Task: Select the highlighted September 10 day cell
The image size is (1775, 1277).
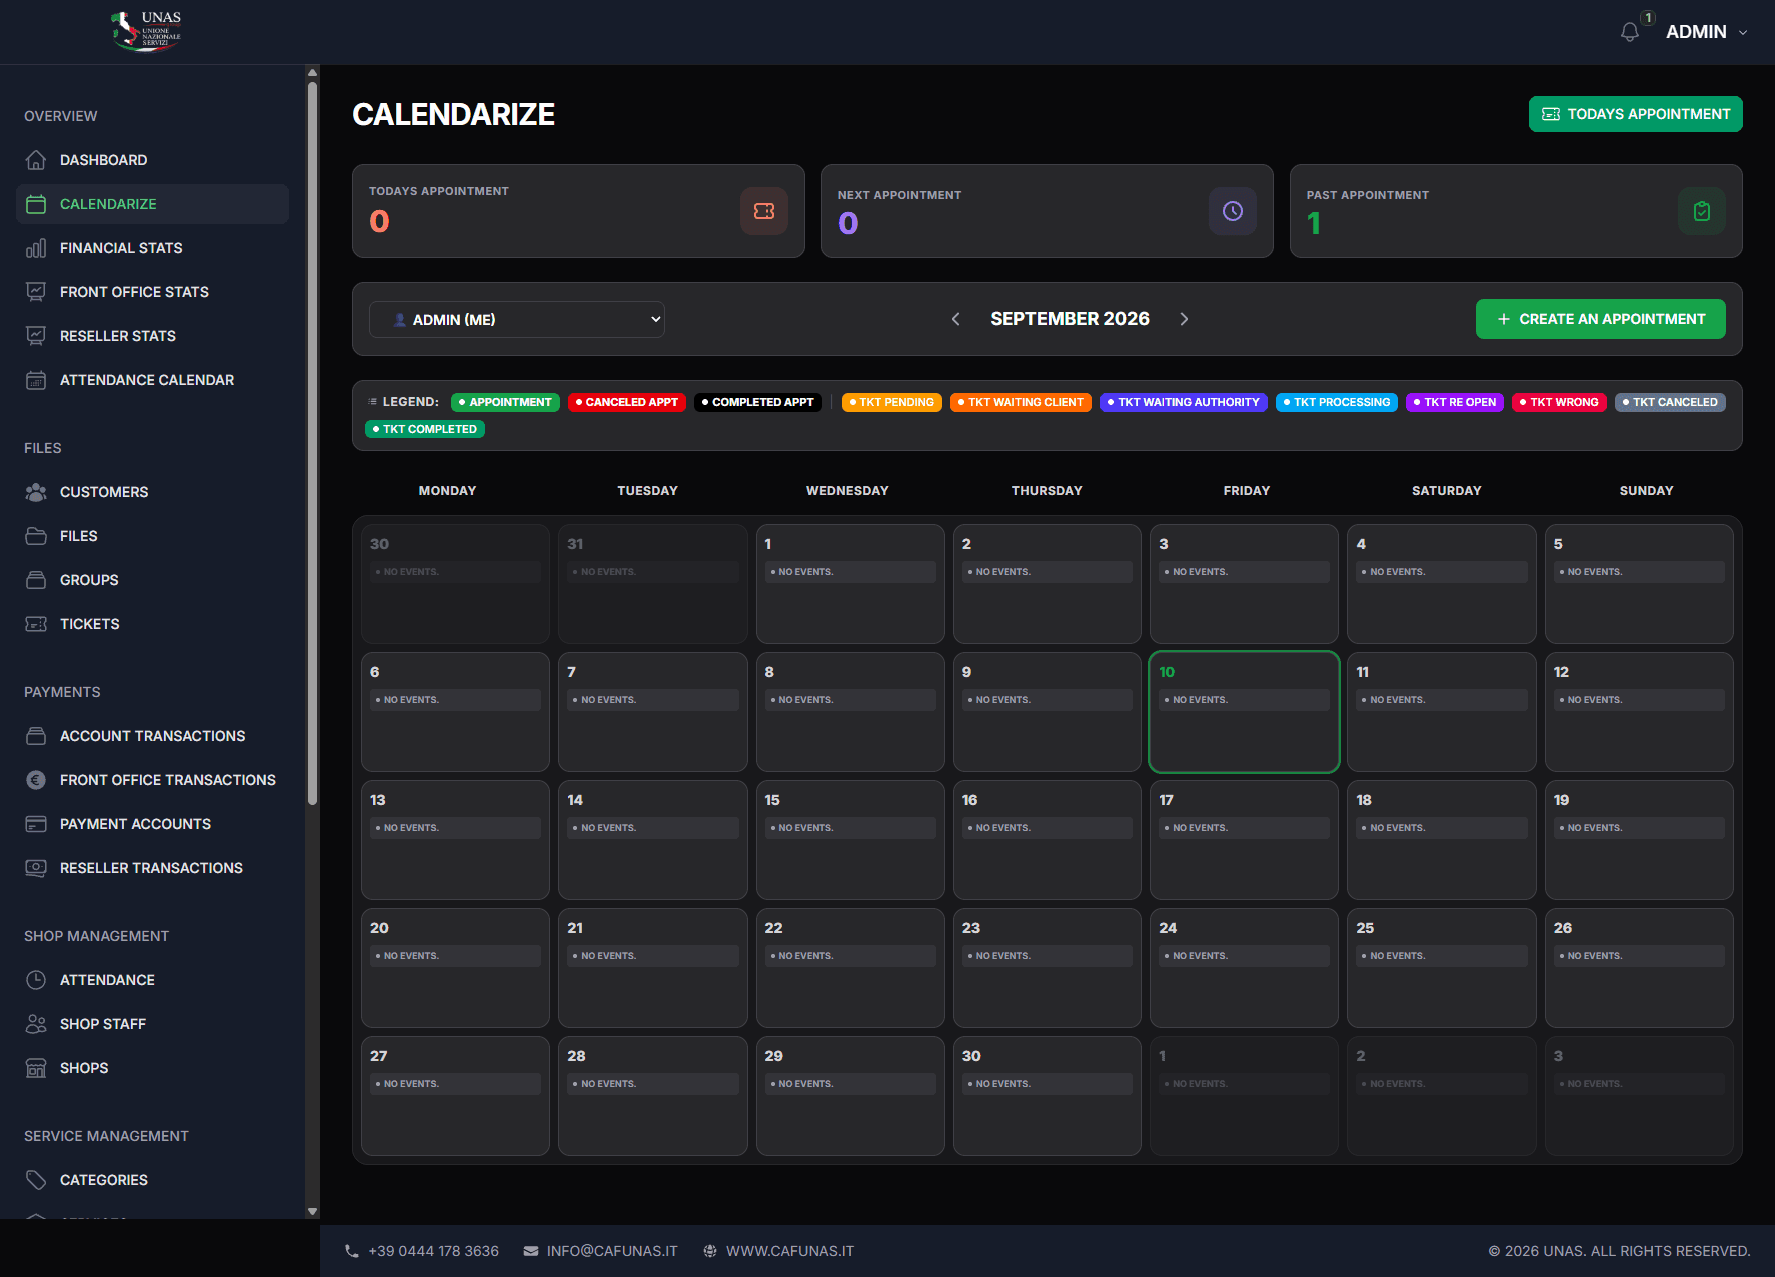Action: pyautogui.click(x=1244, y=712)
